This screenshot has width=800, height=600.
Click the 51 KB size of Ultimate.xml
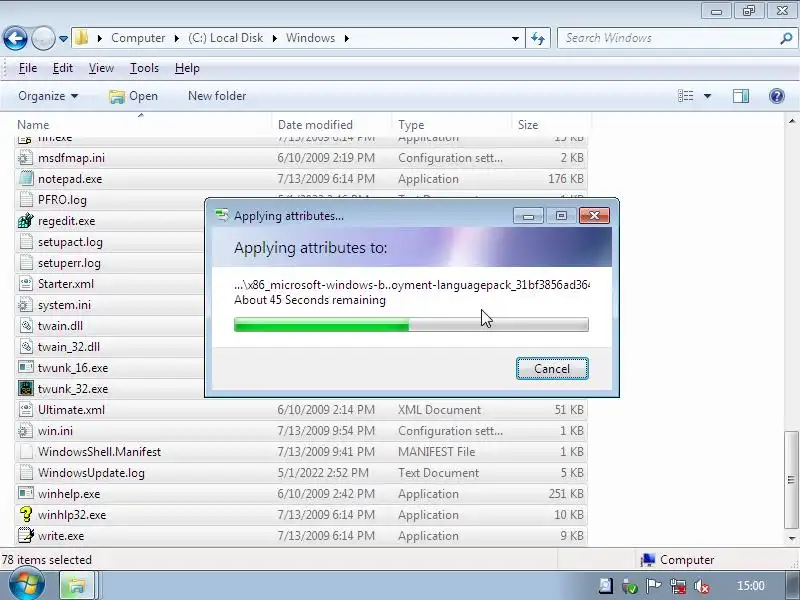[x=569, y=410]
